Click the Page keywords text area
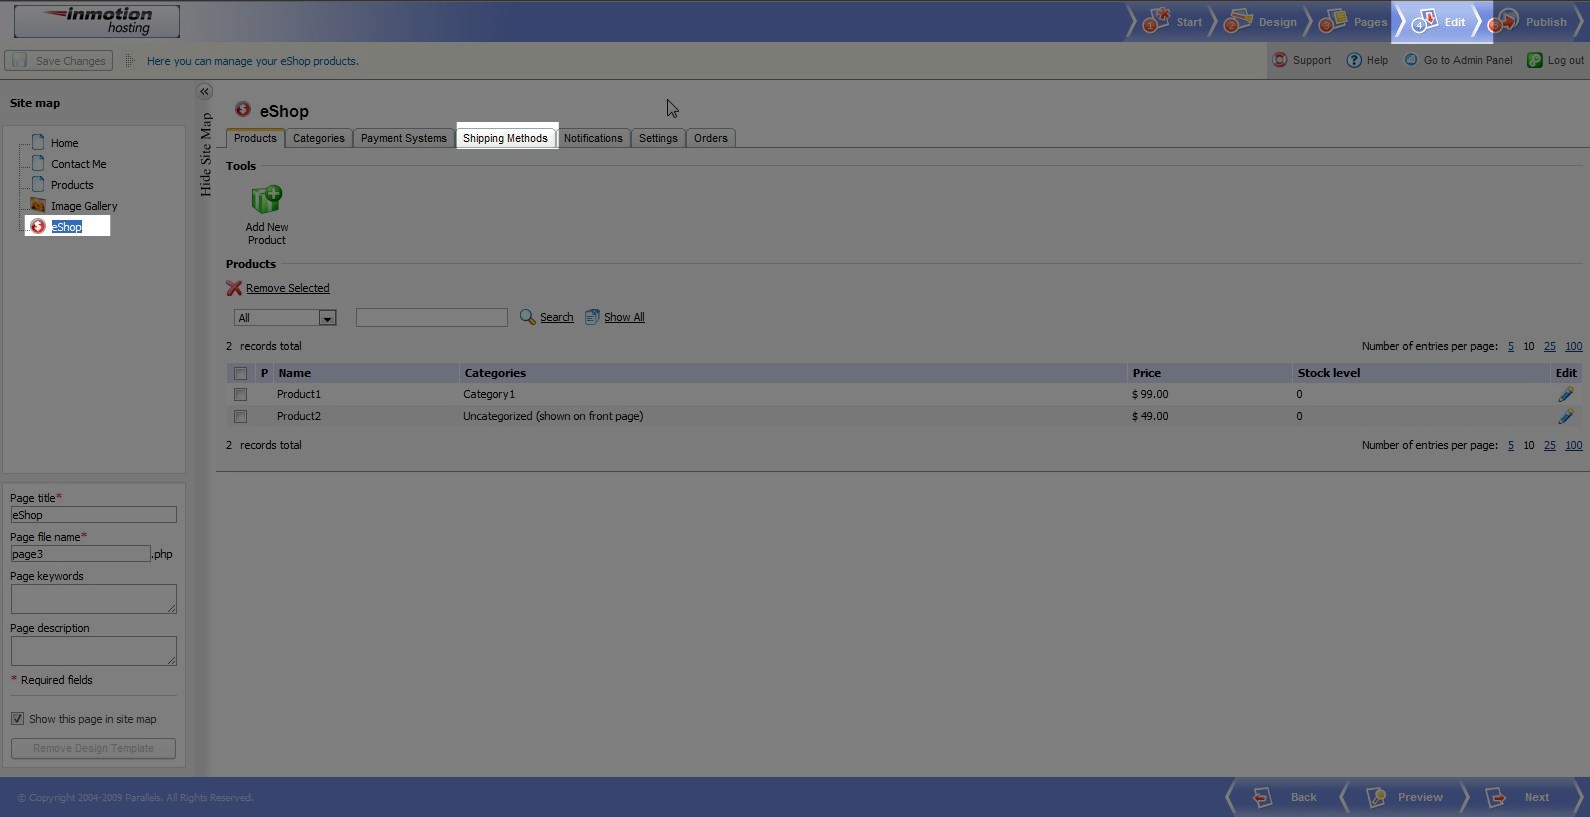 pos(93,599)
